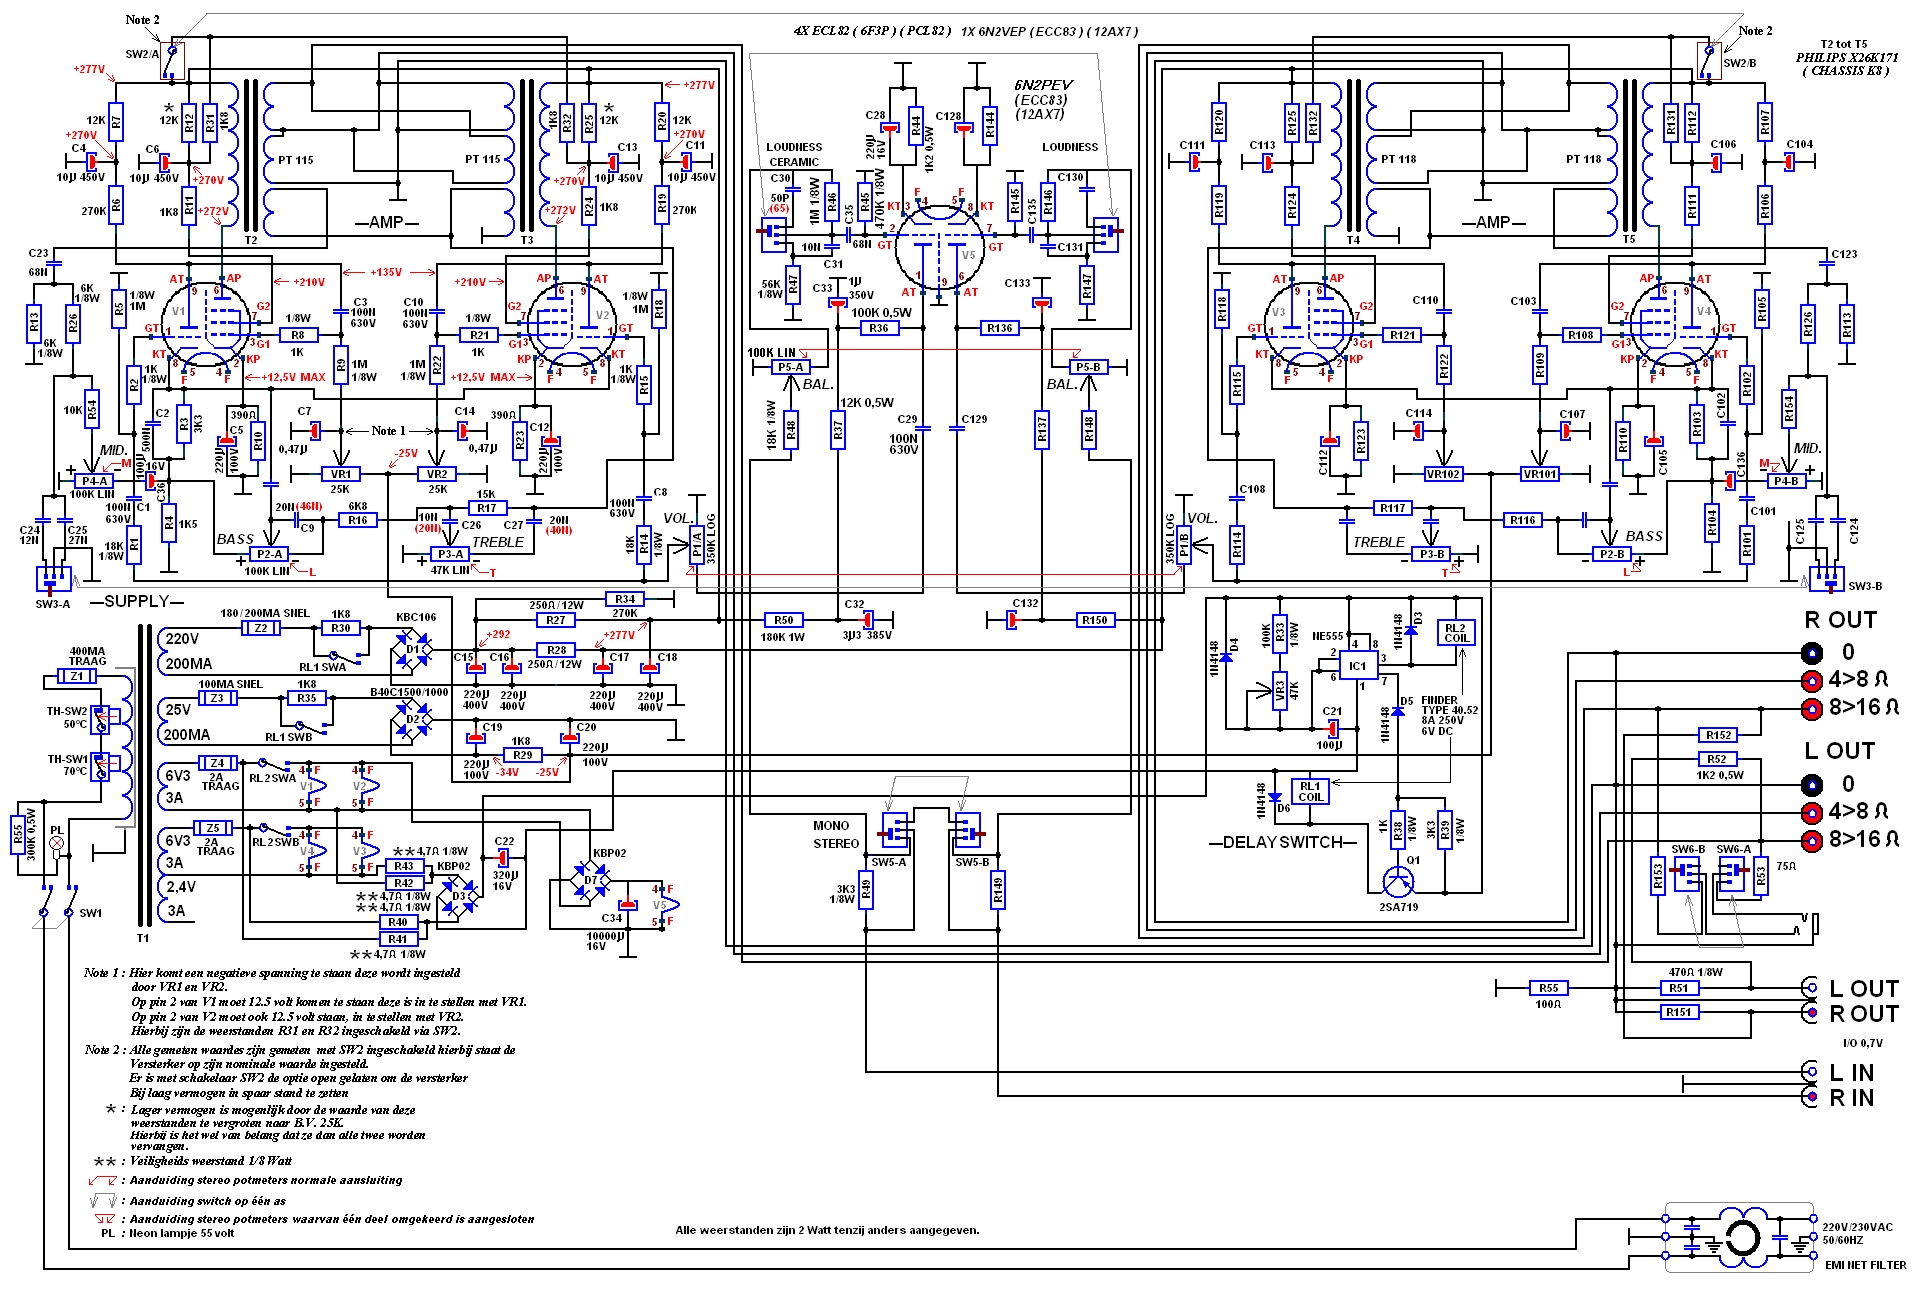Click the '220V/230VAC' mains label
Viewport: 1914px width, 1293px height.
pyautogui.click(x=1857, y=1227)
